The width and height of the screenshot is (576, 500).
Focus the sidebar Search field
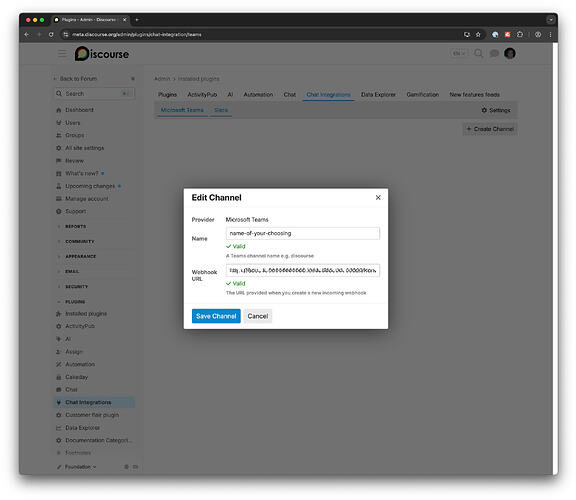point(94,94)
